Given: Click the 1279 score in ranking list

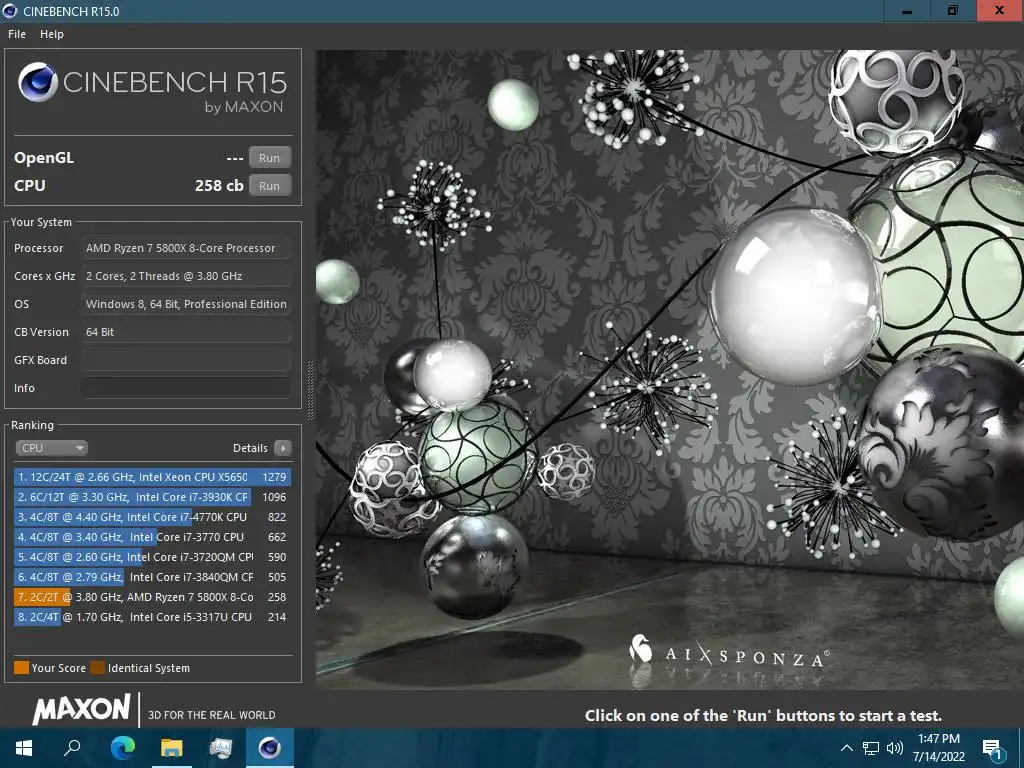Looking at the screenshot, I should pos(274,477).
